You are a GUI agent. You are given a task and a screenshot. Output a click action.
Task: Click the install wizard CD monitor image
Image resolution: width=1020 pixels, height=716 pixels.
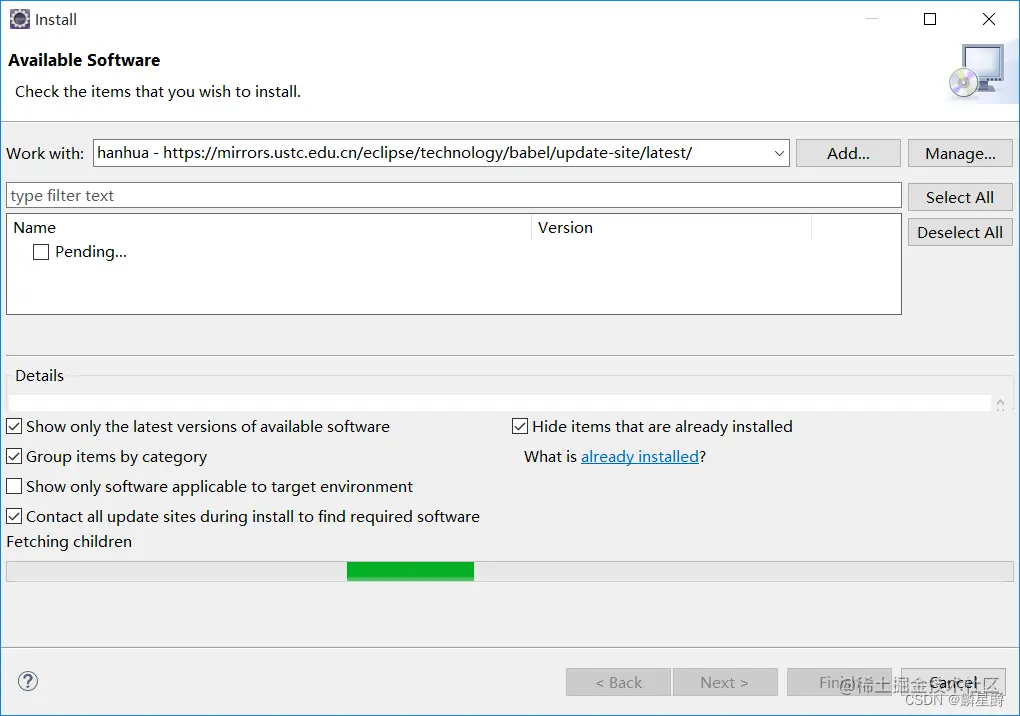(978, 72)
